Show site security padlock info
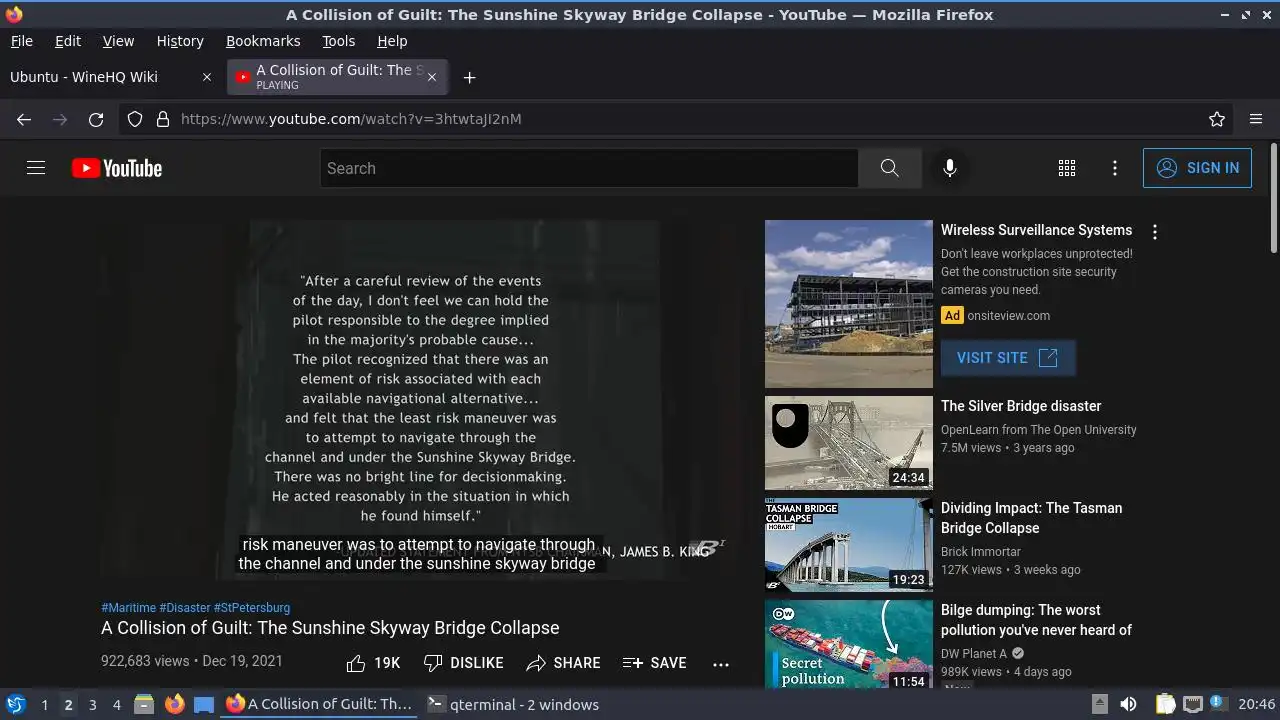 pyautogui.click(x=163, y=119)
